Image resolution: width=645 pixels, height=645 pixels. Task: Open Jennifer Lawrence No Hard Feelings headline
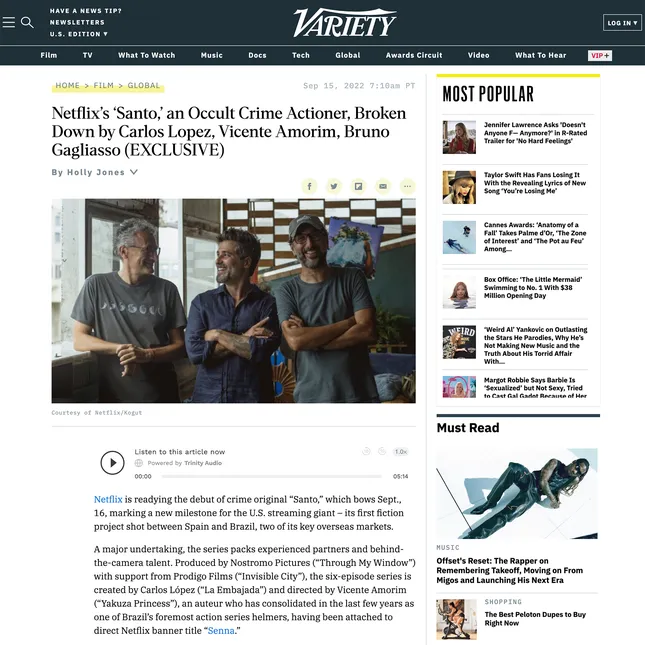(535, 133)
